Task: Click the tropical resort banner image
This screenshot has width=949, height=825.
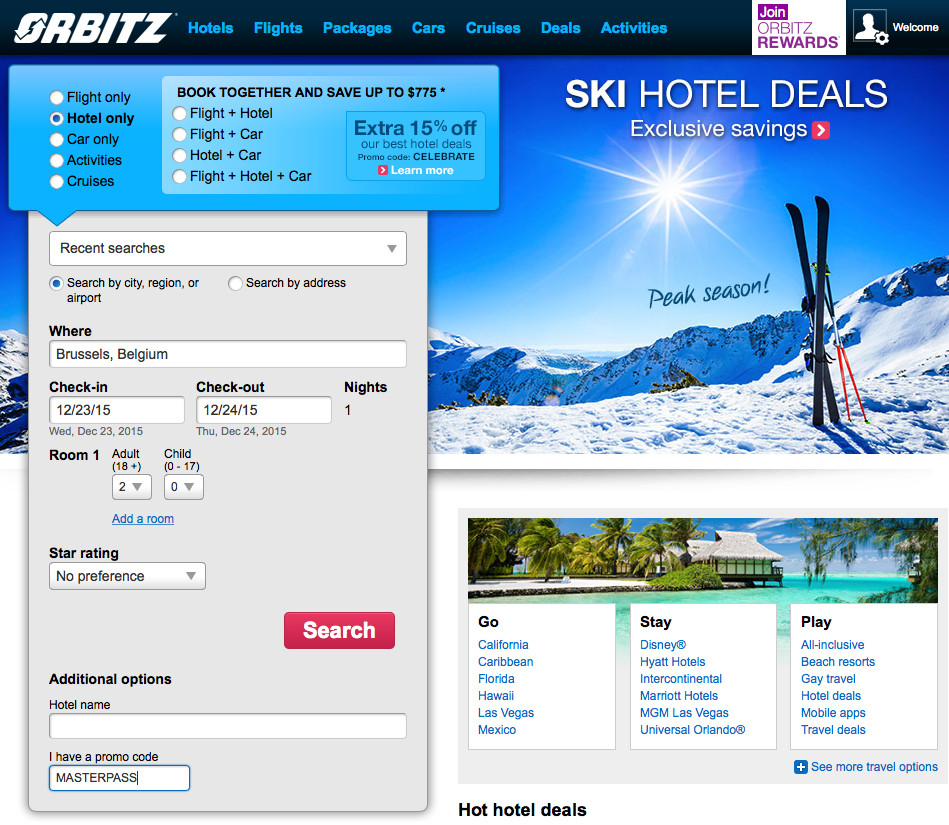Action: (703, 560)
